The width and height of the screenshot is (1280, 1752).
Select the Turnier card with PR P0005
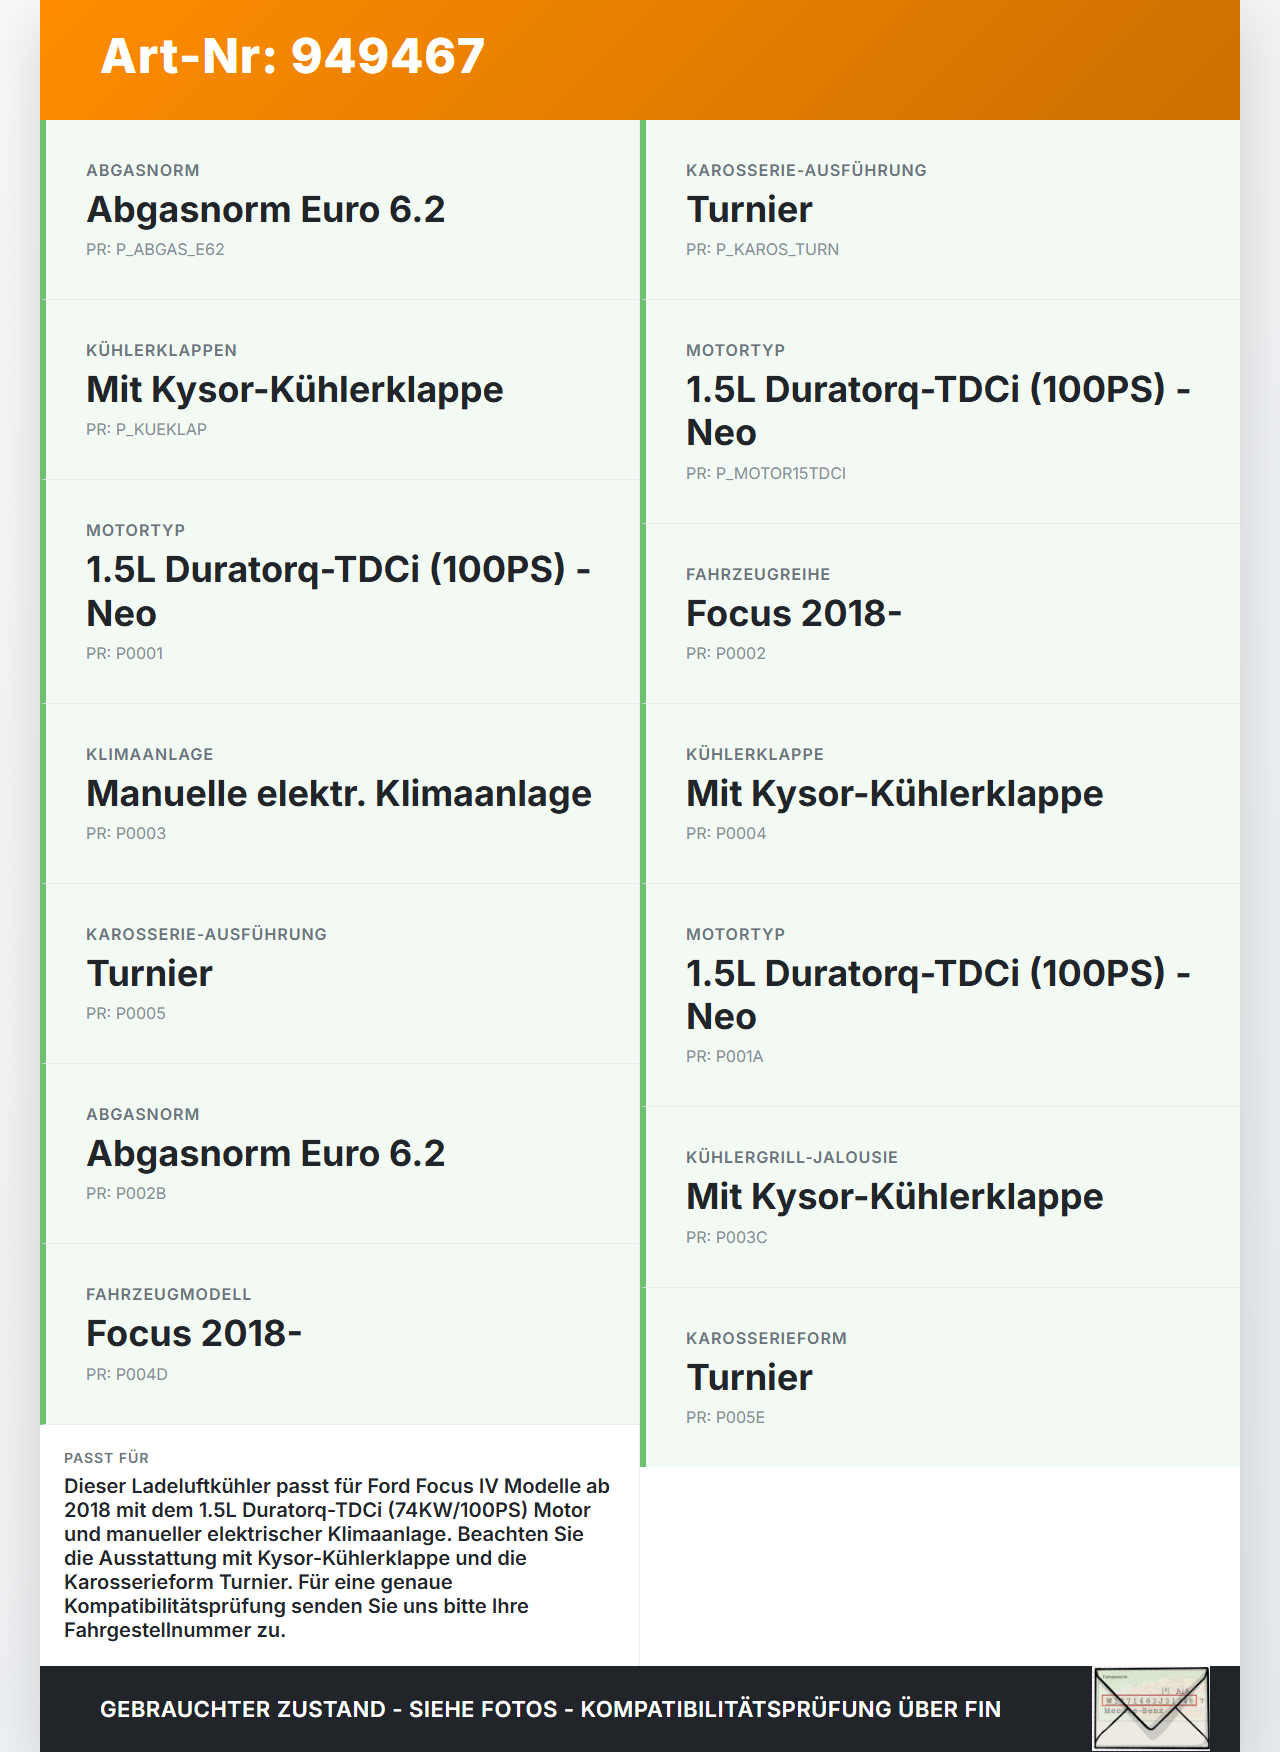tap(342, 973)
